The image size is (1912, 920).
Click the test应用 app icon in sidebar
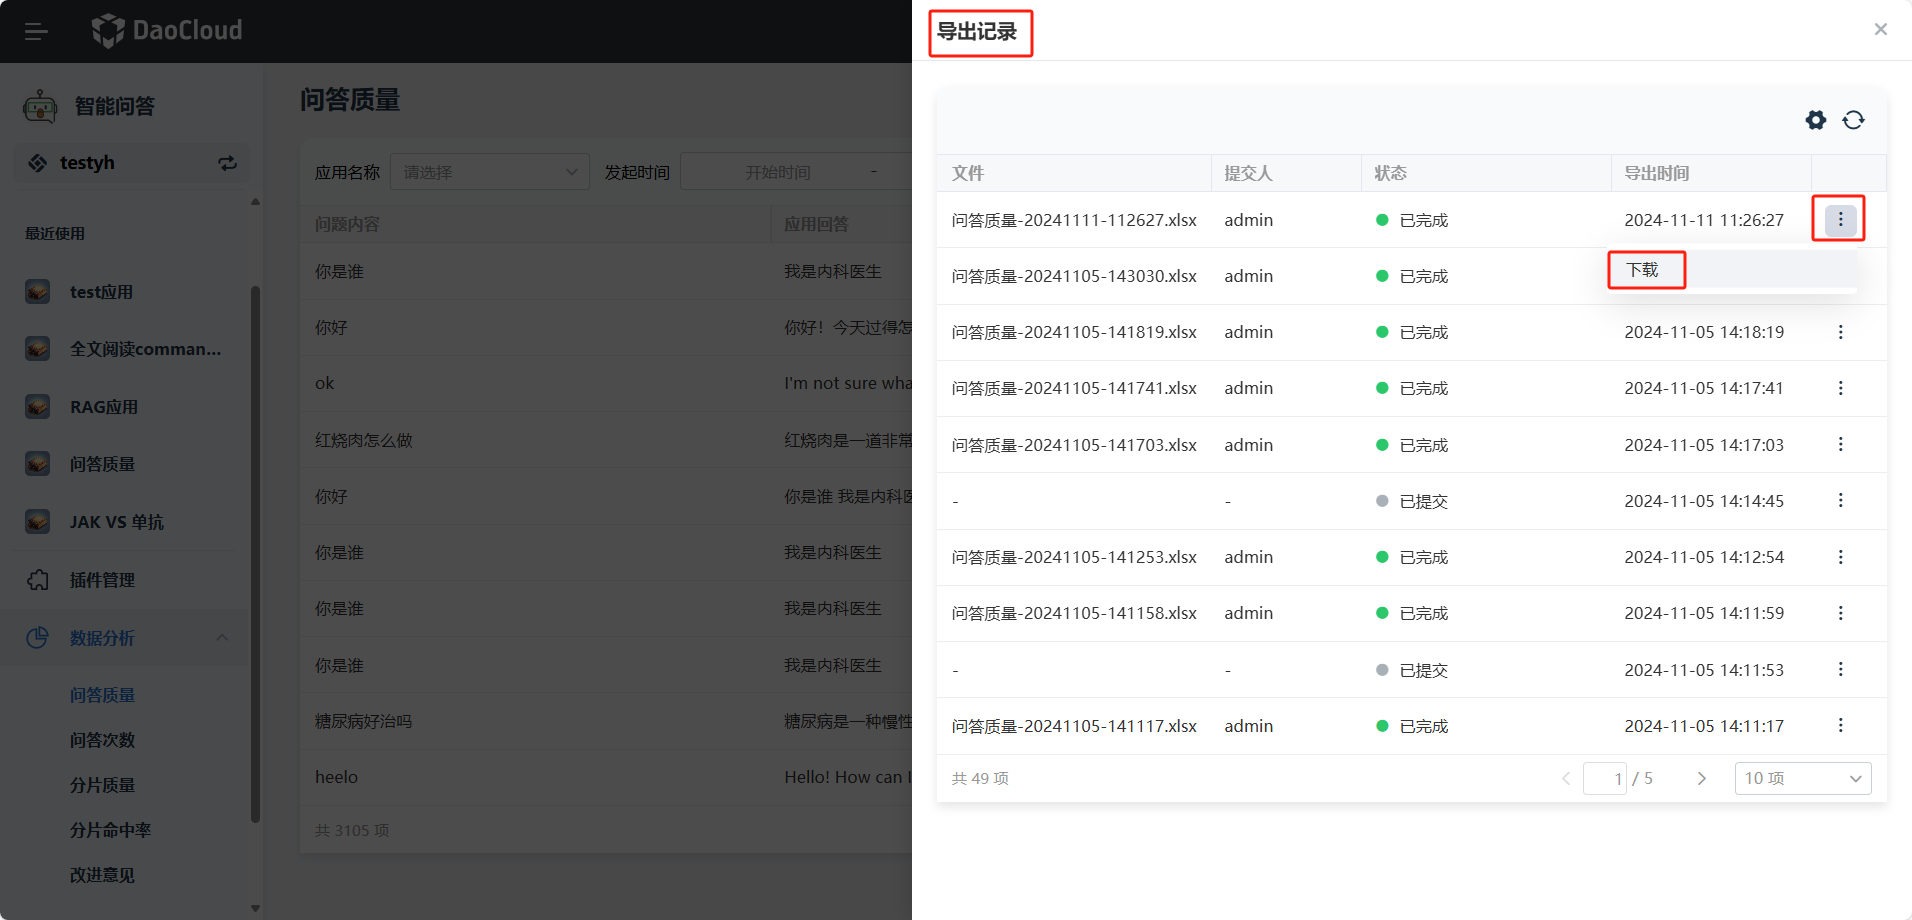pyautogui.click(x=38, y=292)
